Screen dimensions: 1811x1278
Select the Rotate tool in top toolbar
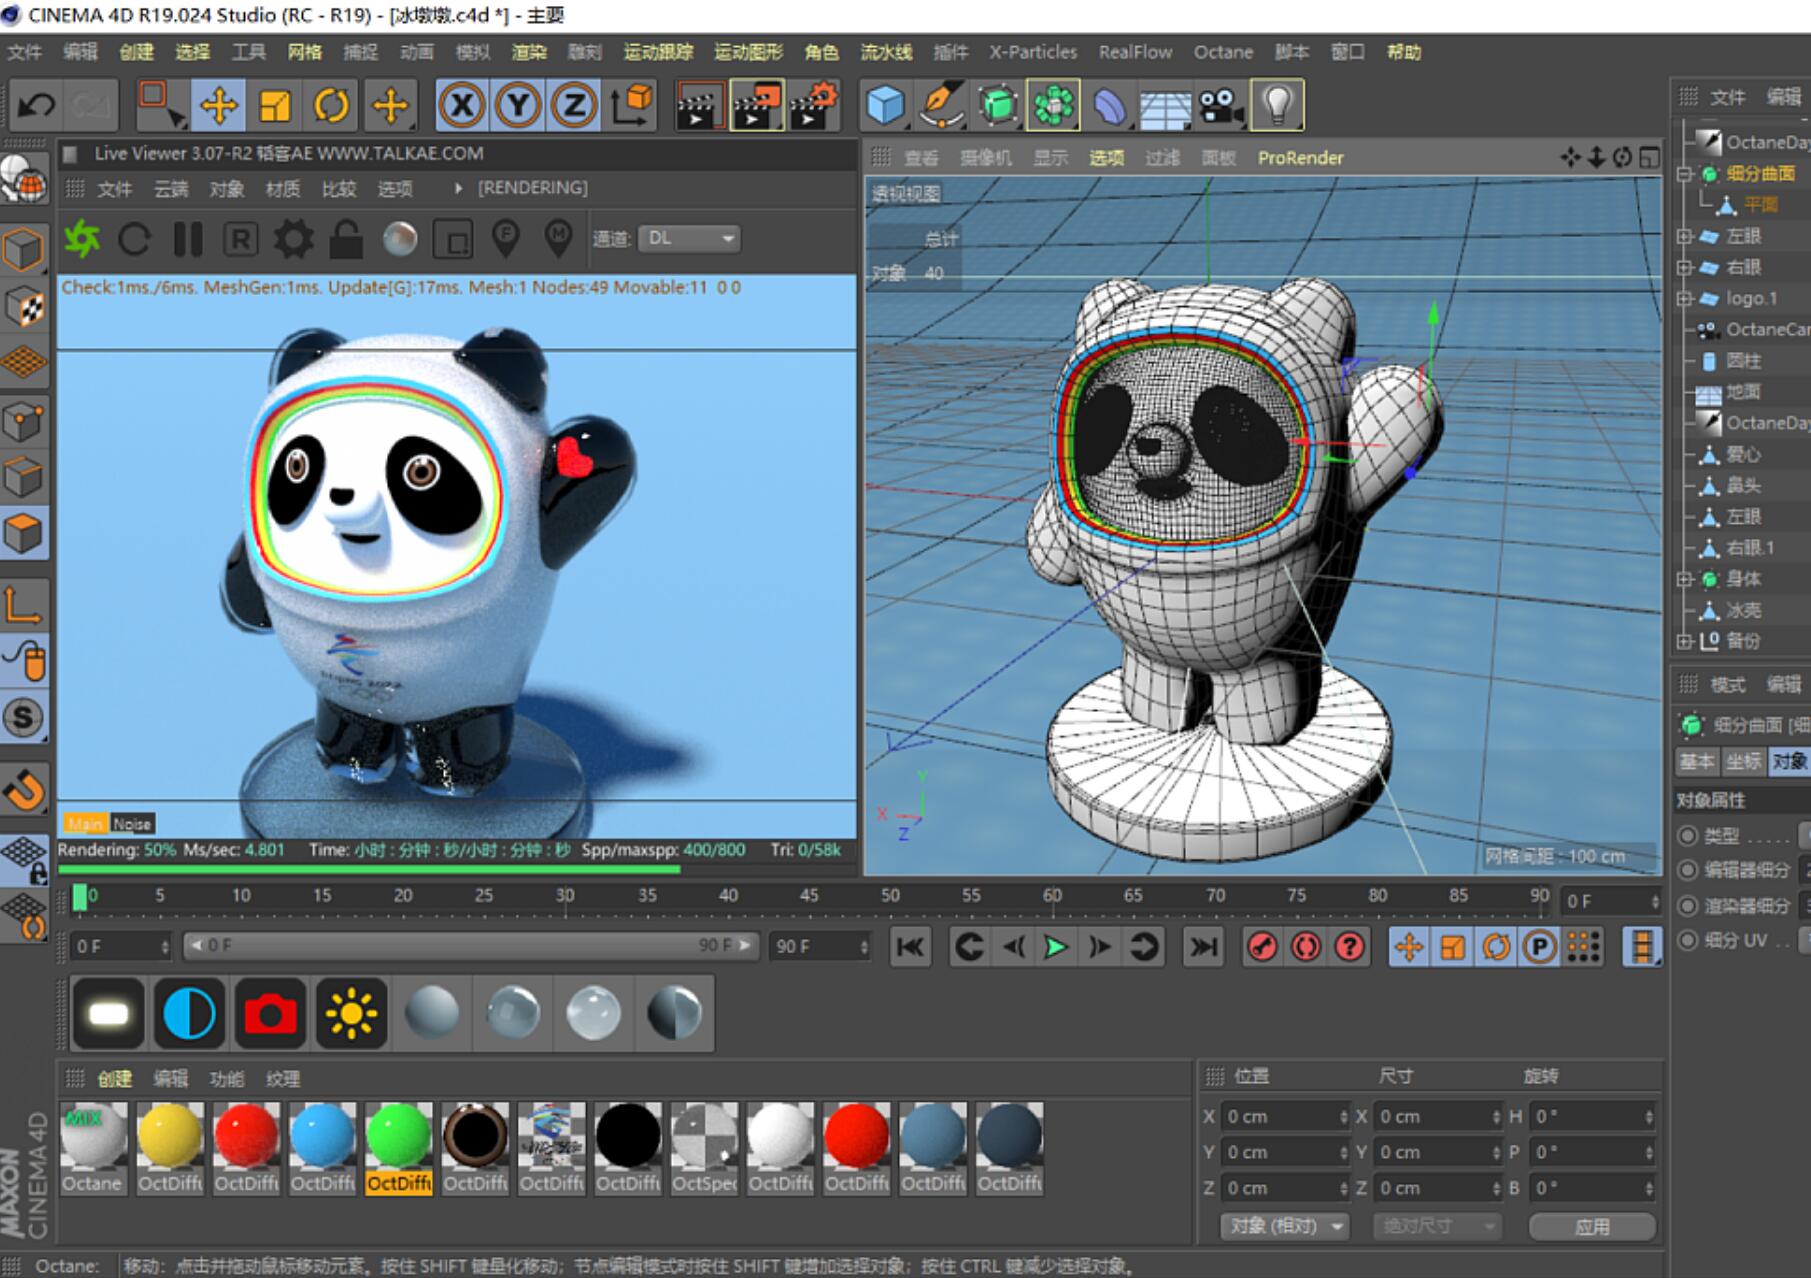point(331,105)
